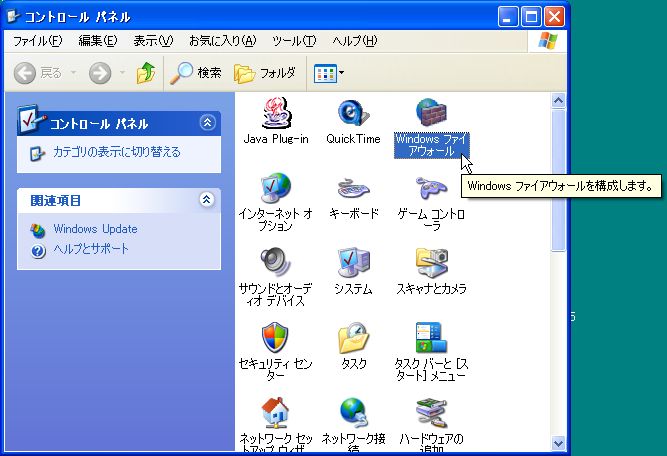Open the お気に入り(A) menu
The image size is (667, 456).
tap(223, 41)
